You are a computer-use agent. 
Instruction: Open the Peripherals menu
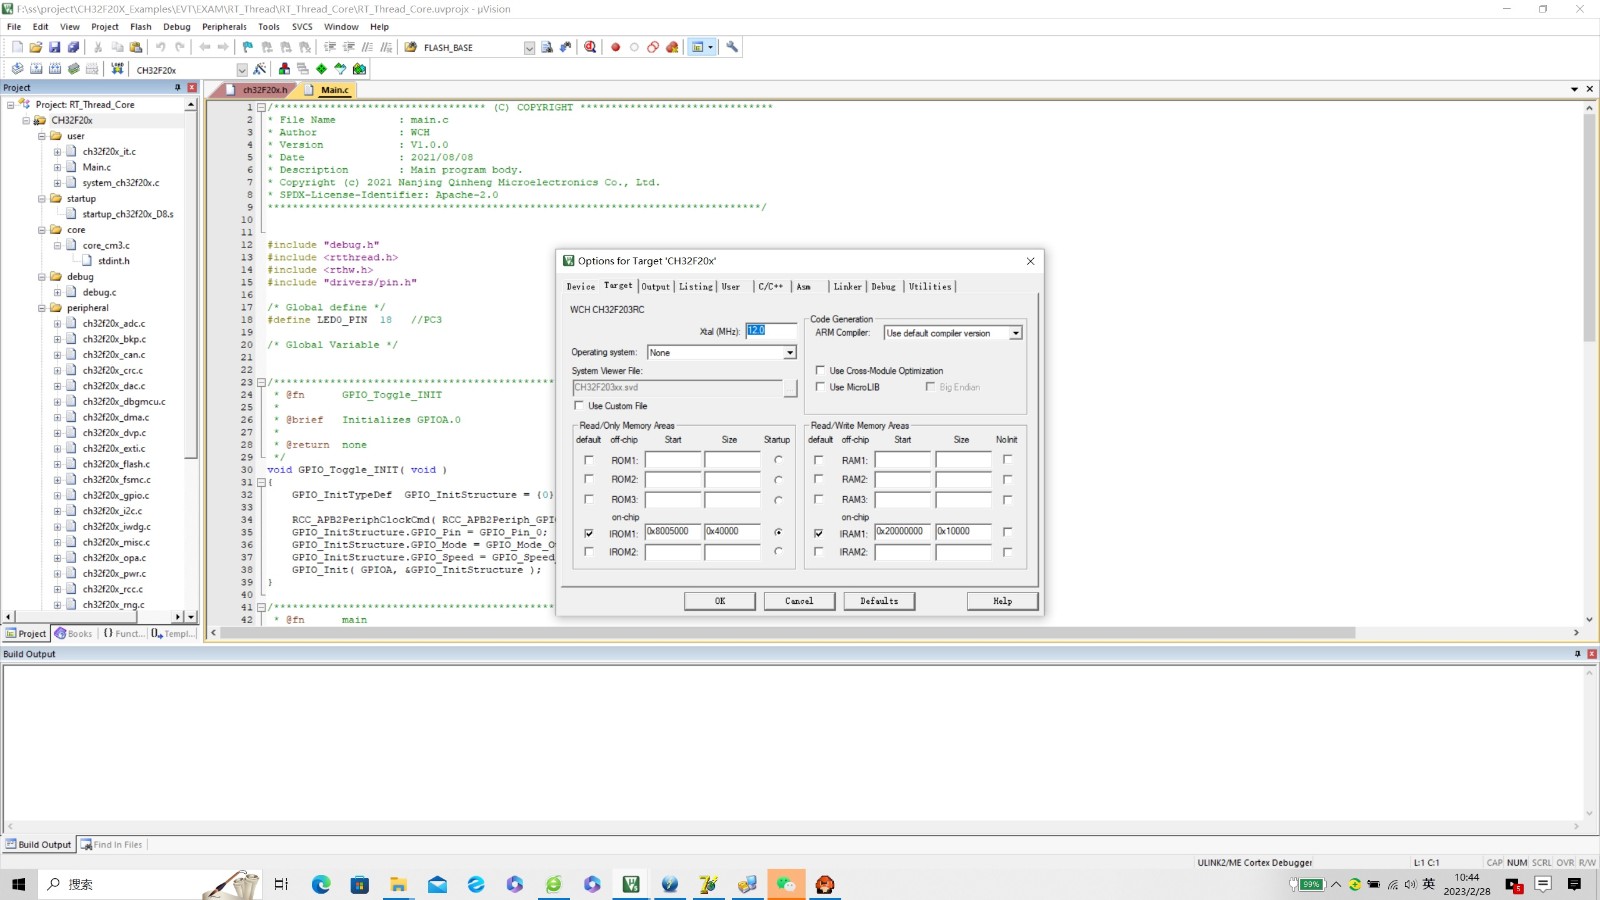(x=224, y=27)
